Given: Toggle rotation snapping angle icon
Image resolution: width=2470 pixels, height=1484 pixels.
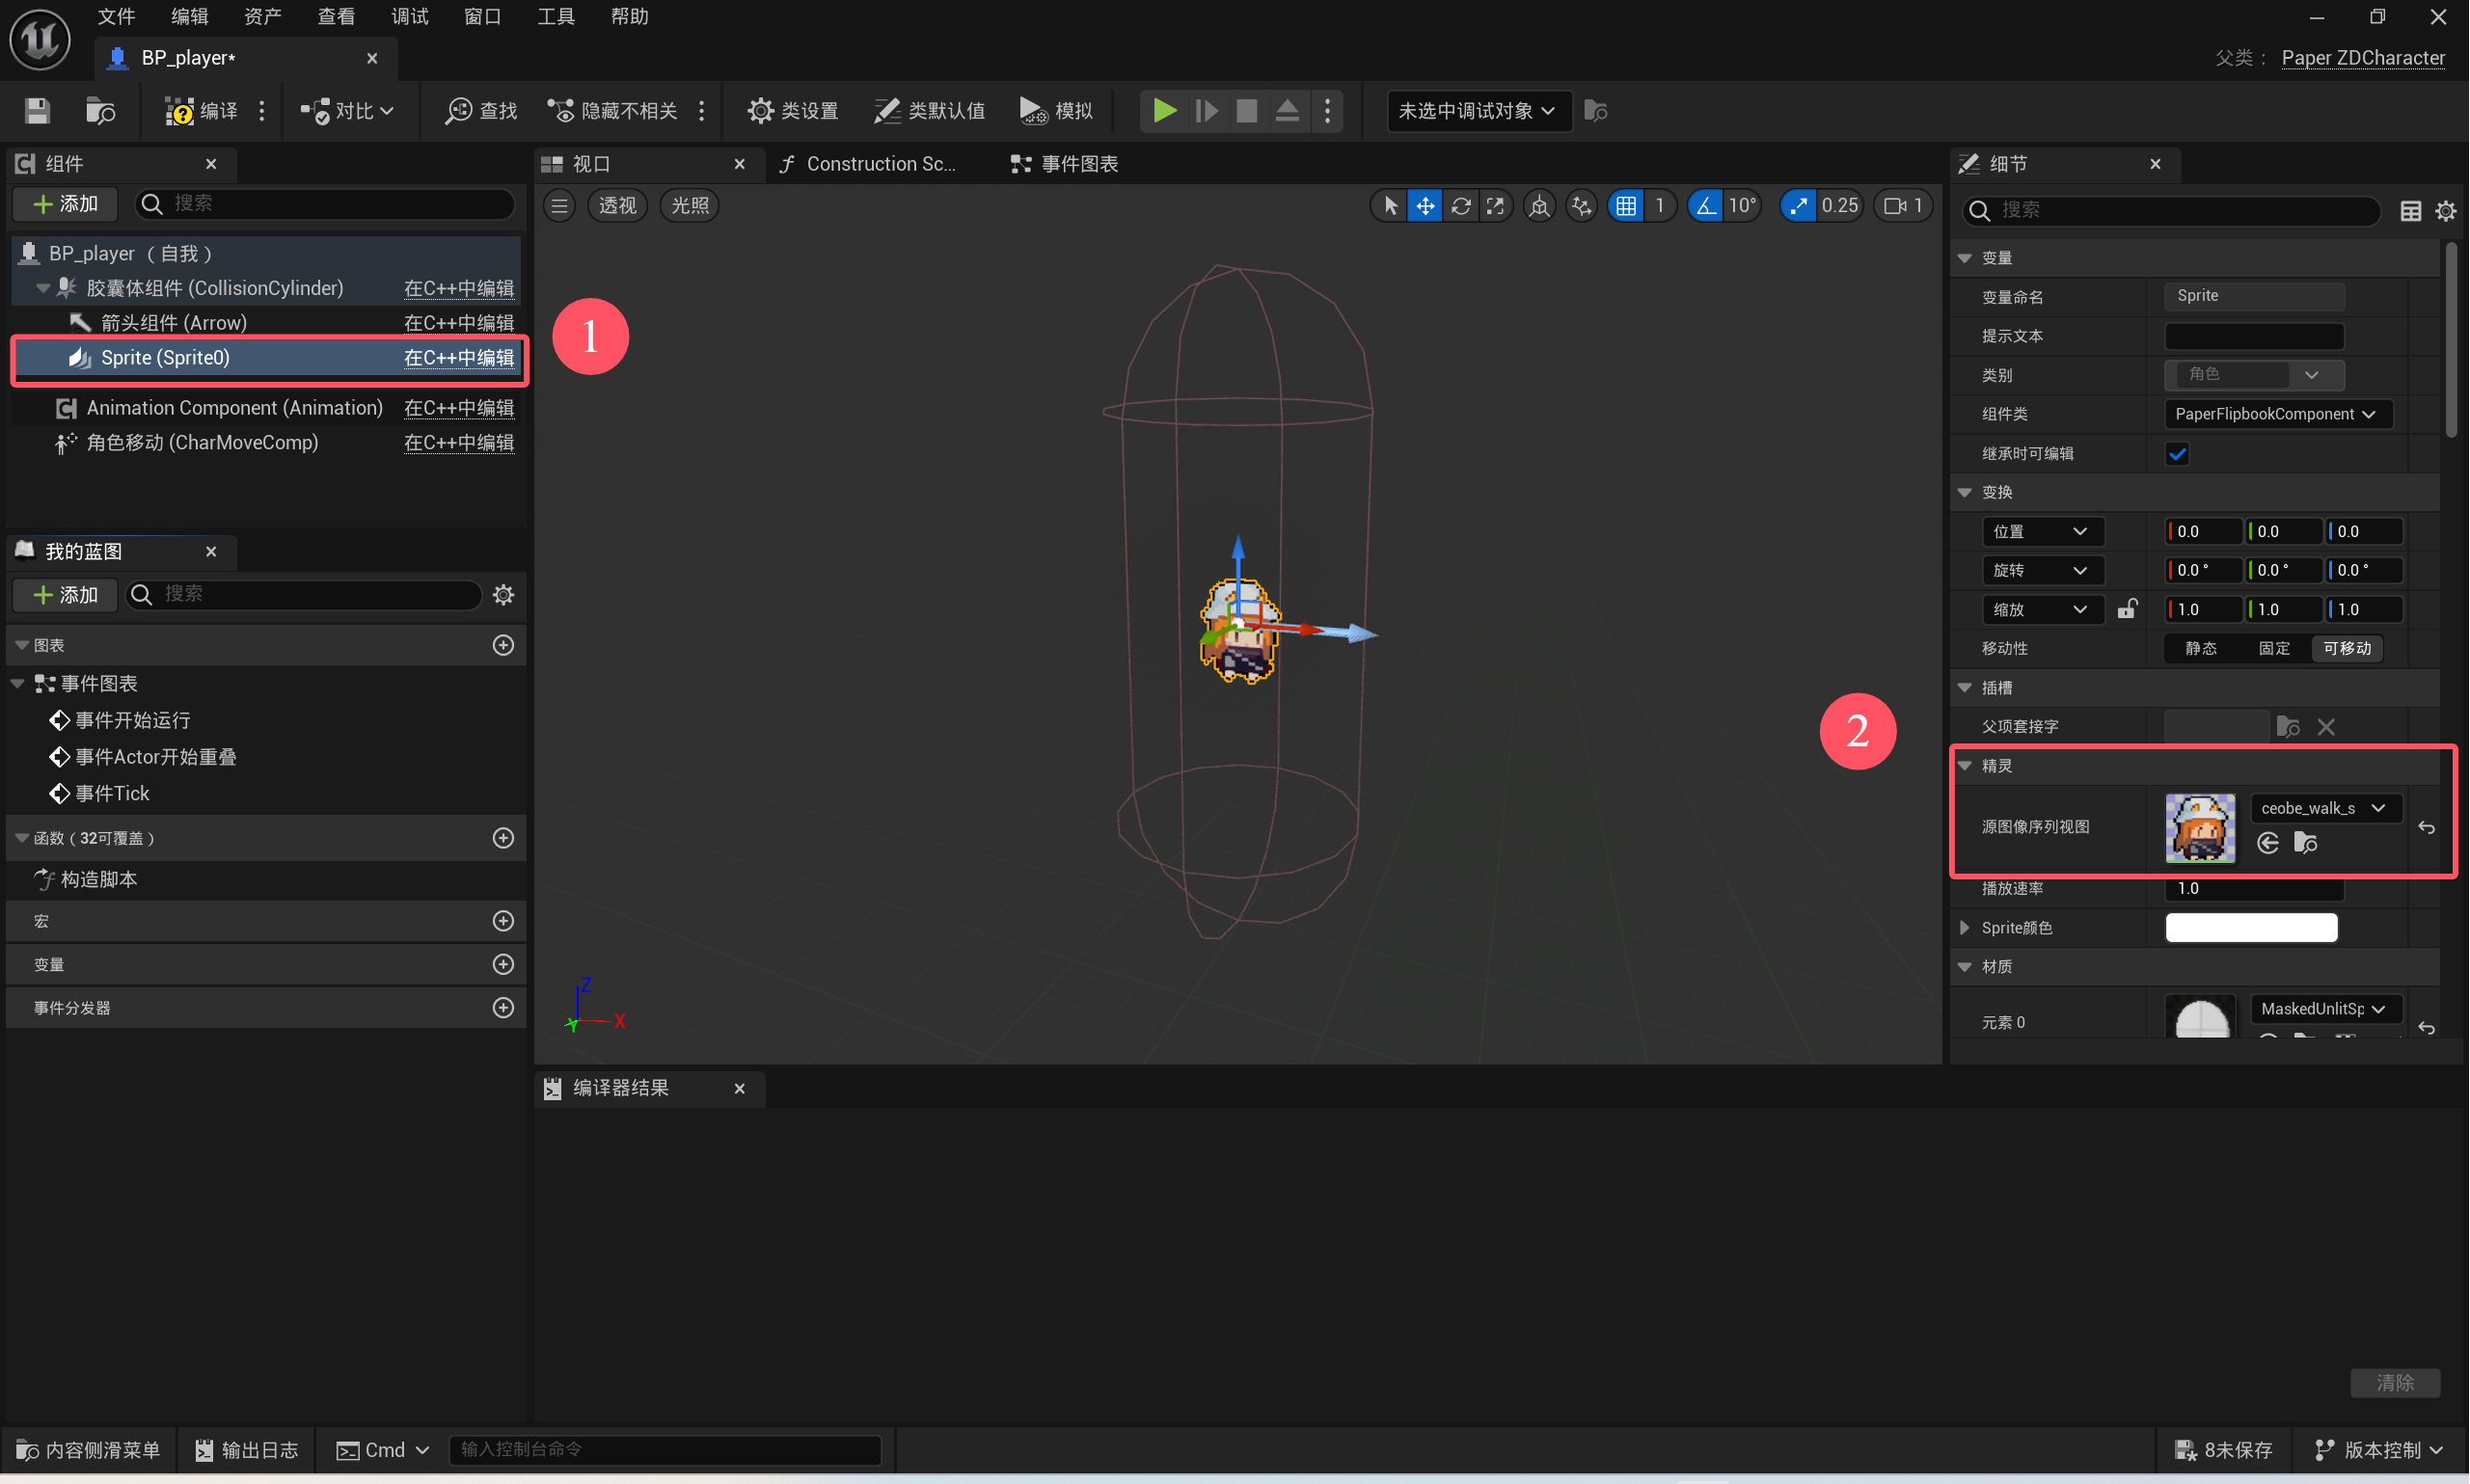Looking at the screenshot, I should click(1706, 206).
